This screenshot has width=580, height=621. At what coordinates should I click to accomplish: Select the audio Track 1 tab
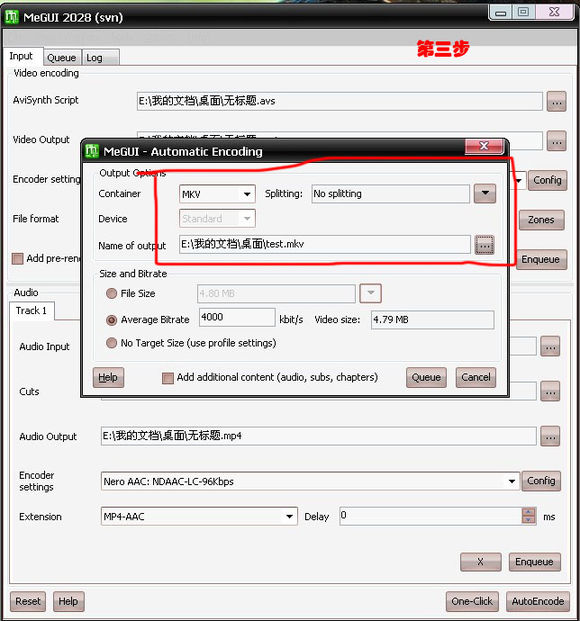tap(31, 310)
